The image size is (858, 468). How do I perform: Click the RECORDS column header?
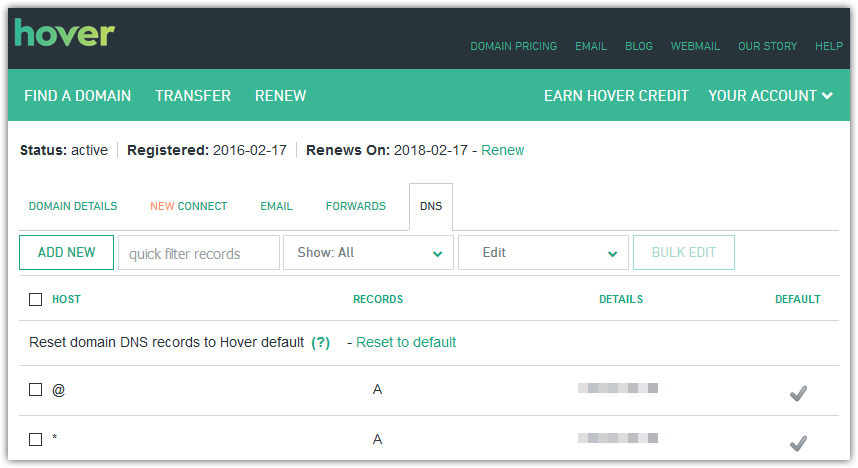point(378,299)
